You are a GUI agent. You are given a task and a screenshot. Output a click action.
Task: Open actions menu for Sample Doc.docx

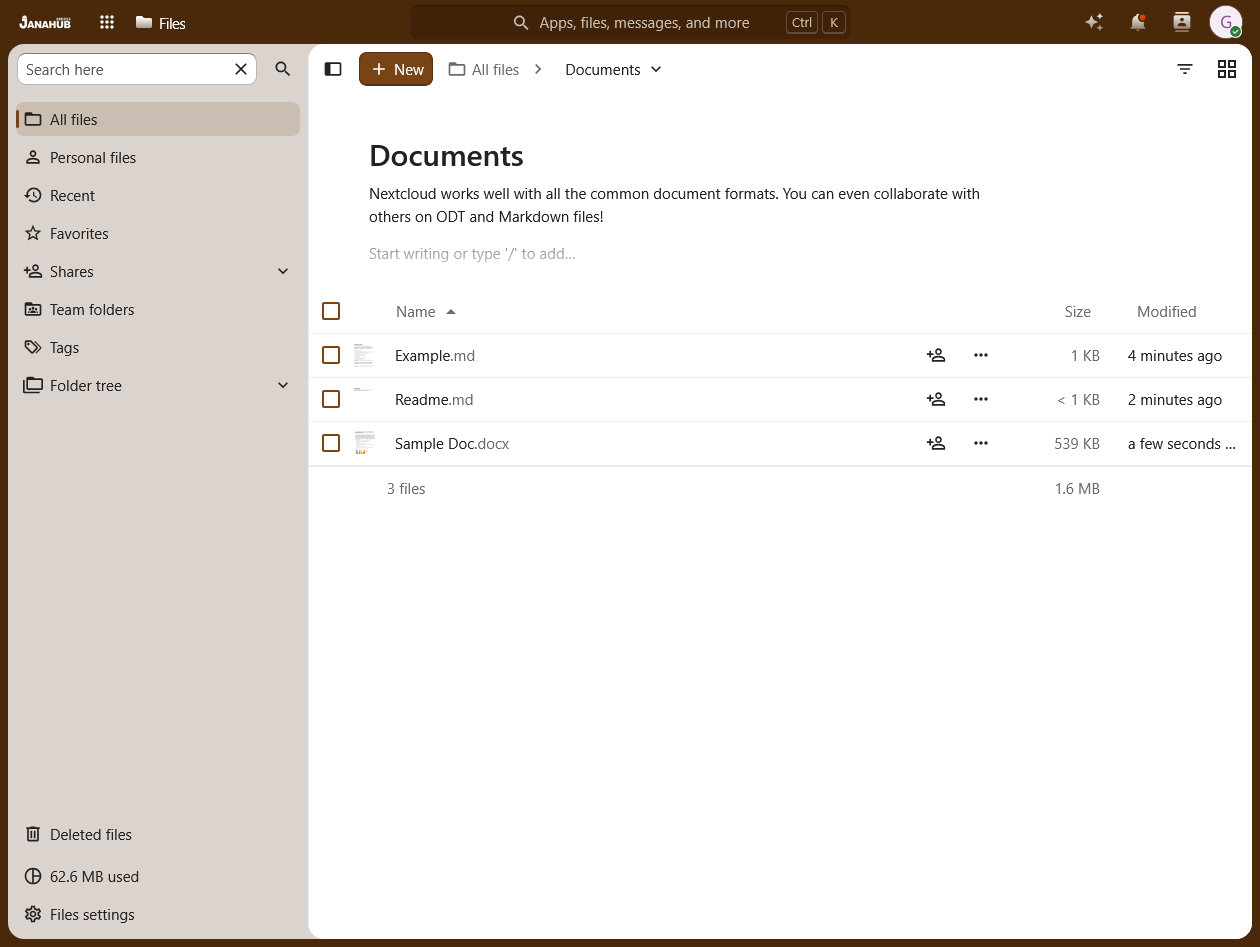coord(981,443)
